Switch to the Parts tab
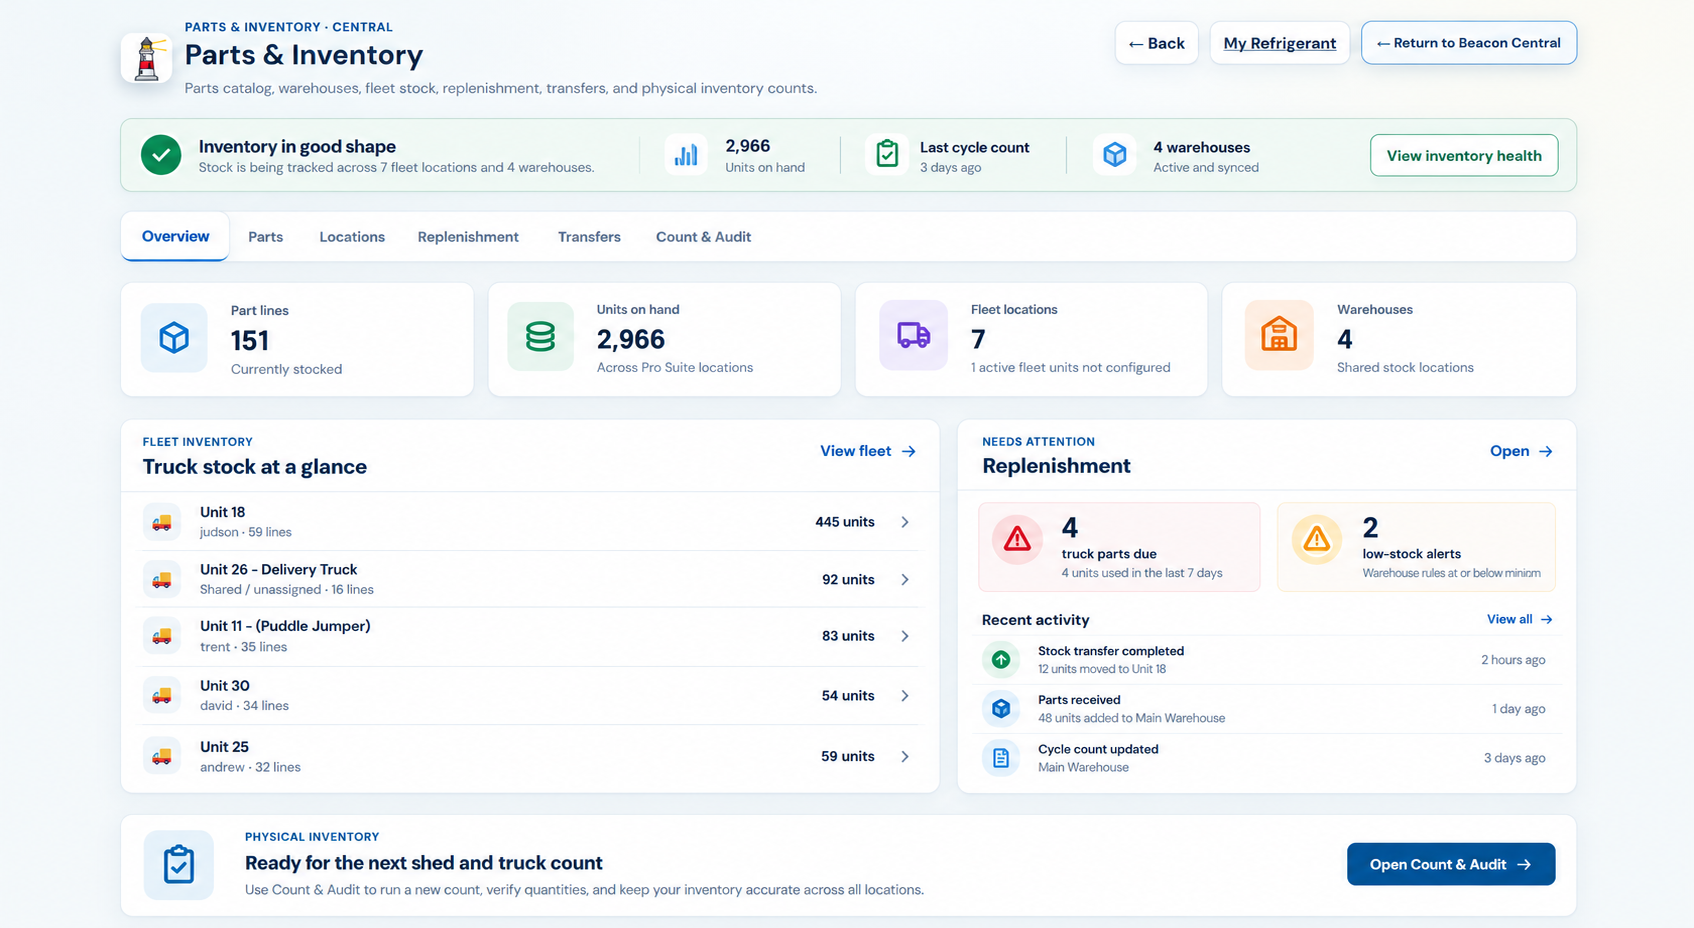This screenshot has height=928, width=1694. coord(266,237)
